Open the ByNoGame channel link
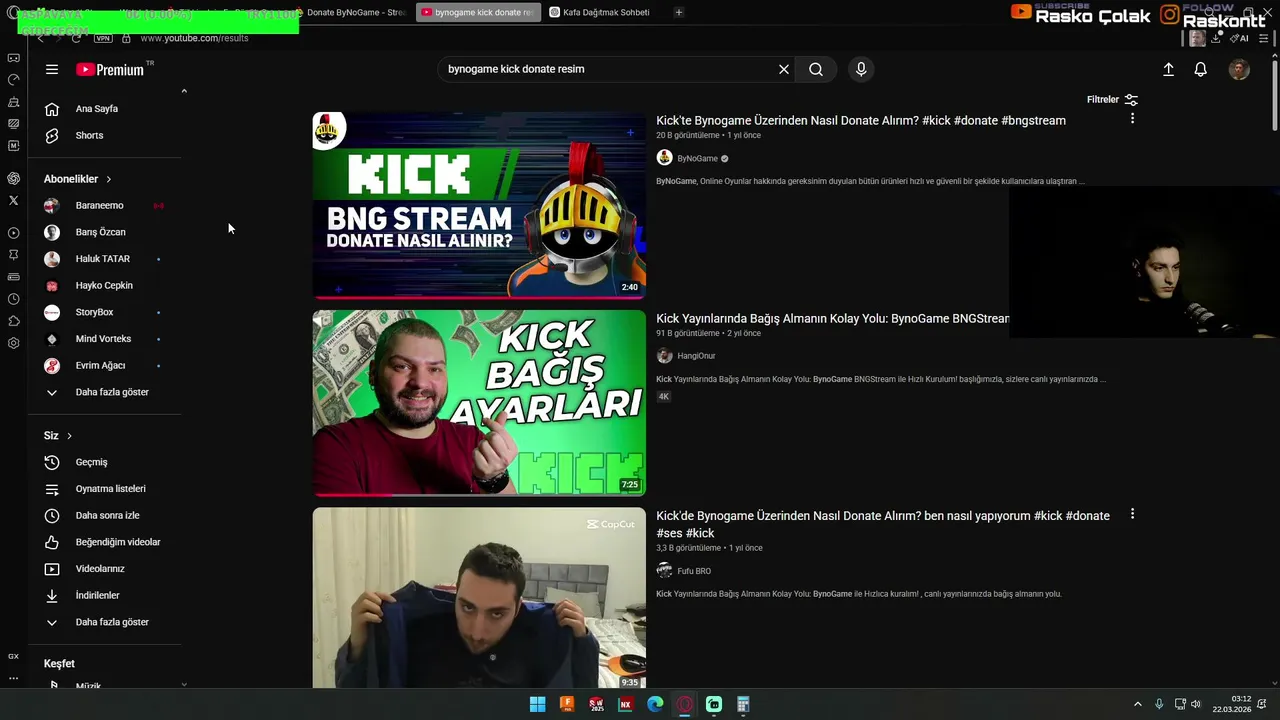1280x720 pixels. tap(697, 158)
